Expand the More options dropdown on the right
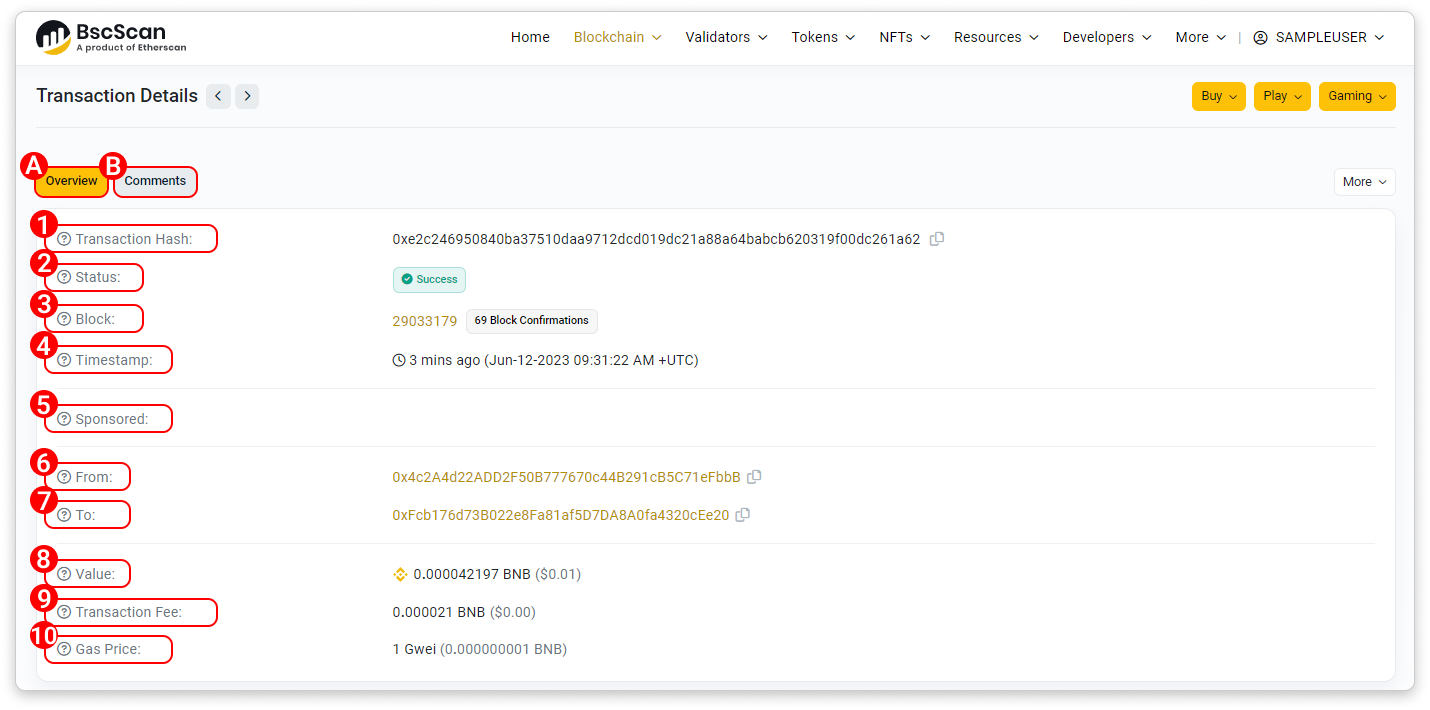This screenshot has width=1430, height=710. coord(1364,182)
